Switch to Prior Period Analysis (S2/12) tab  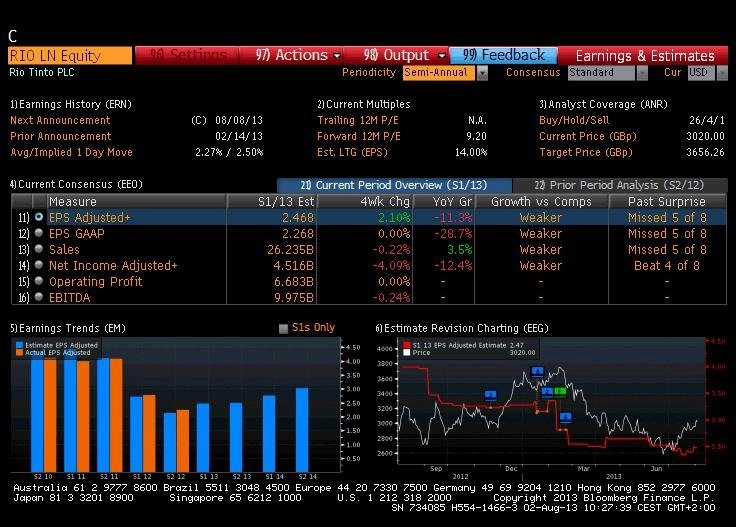point(620,185)
